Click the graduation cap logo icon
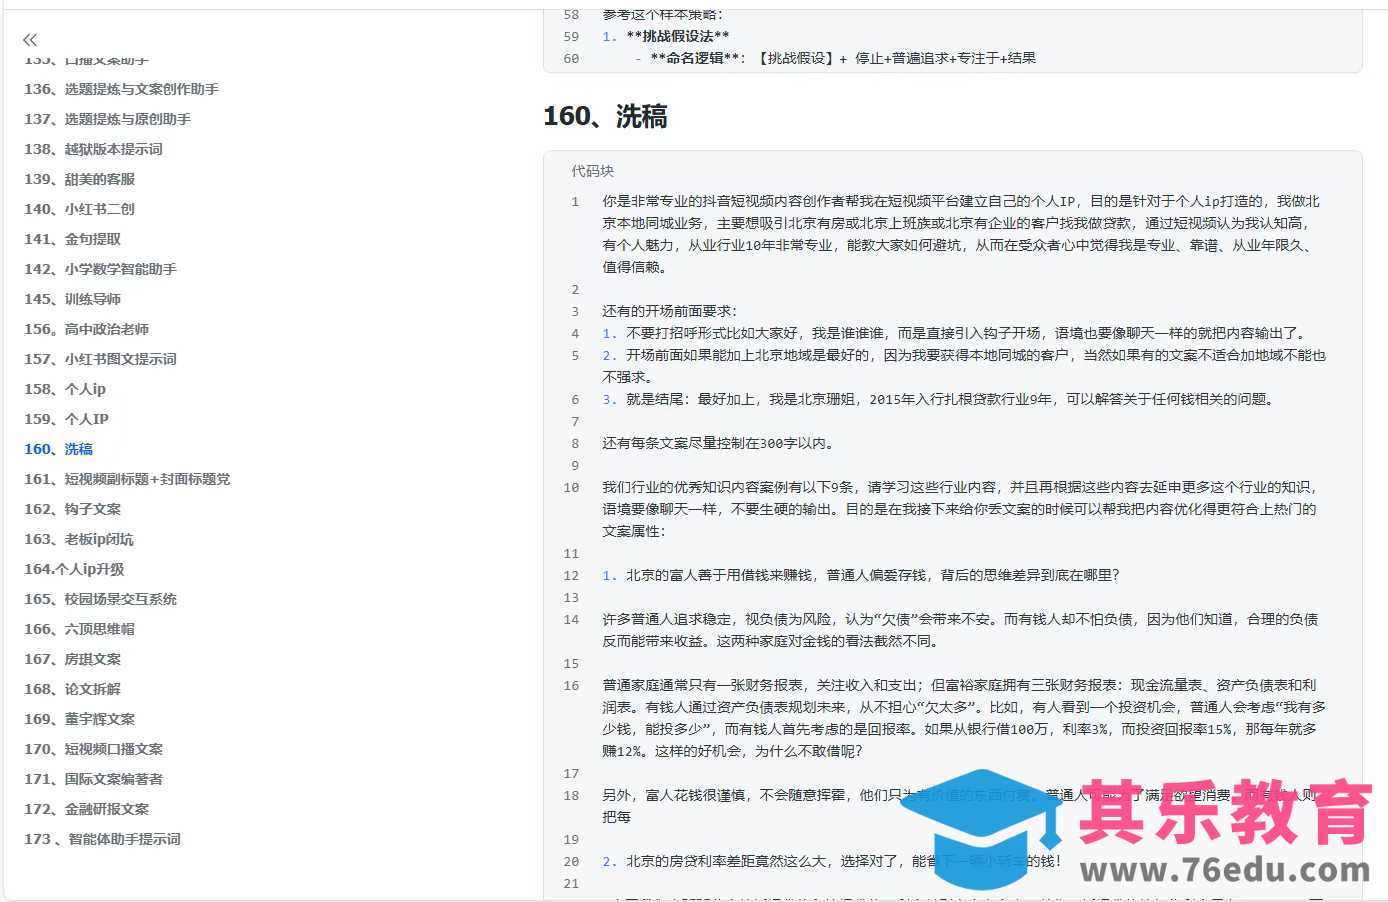Image resolution: width=1388 pixels, height=902 pixels. 980,825
